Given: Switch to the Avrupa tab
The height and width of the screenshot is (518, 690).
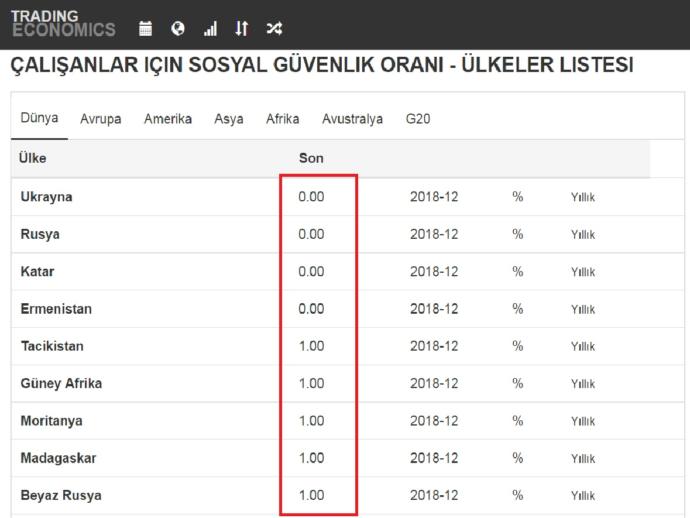Looking at the screenshot, I should click(101, 119).
